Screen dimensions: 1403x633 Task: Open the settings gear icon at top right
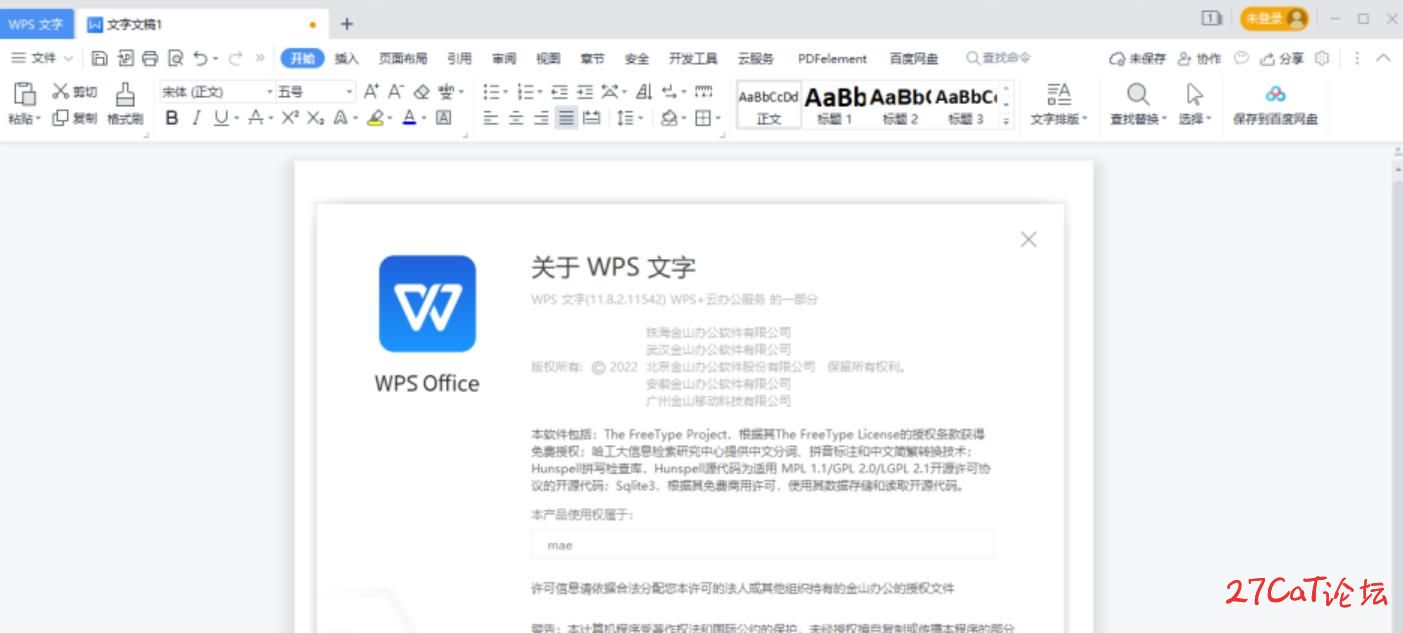[x=1322, y=58]
